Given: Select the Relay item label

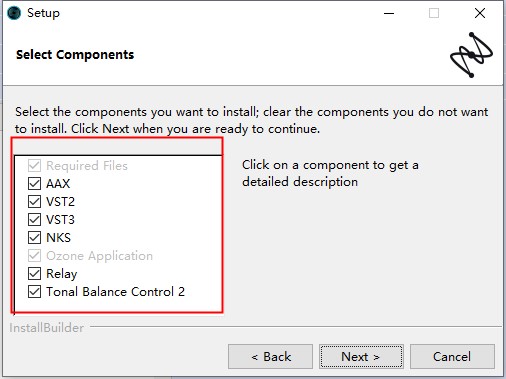Looking at the screenshot, I should [x=62, y=274].
